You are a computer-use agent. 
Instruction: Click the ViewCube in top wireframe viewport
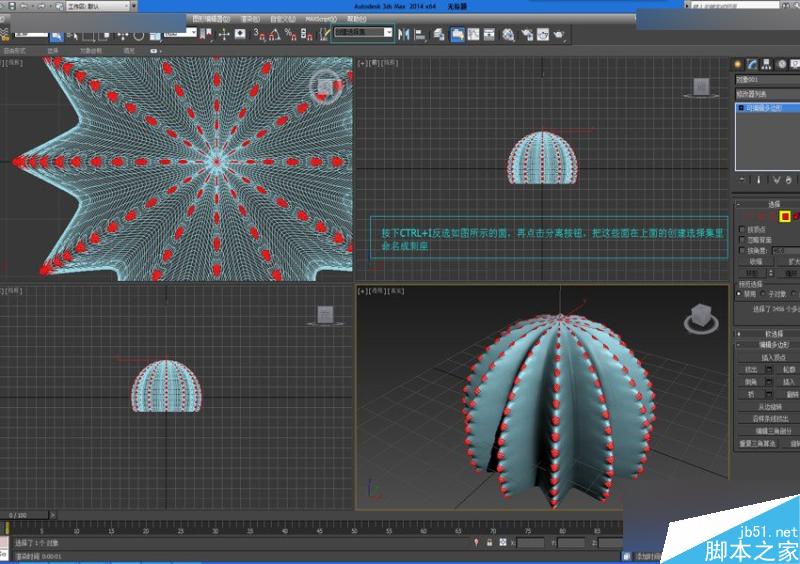click(x=326, y=85)
